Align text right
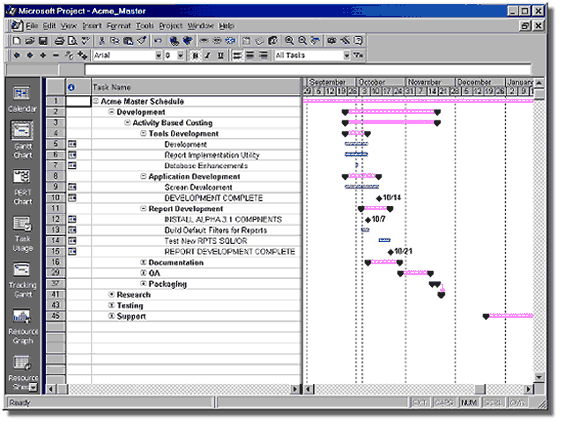This screenshot has width=570, height=426. click(263, 55)
